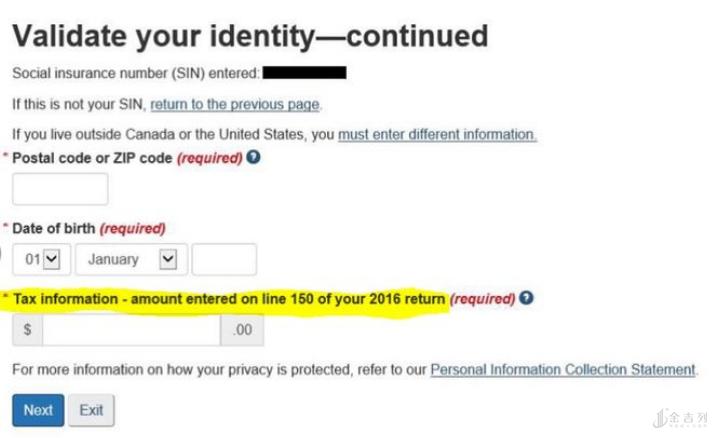Click the line 150 amount field
717x438 pixels.
click(131, 330)
